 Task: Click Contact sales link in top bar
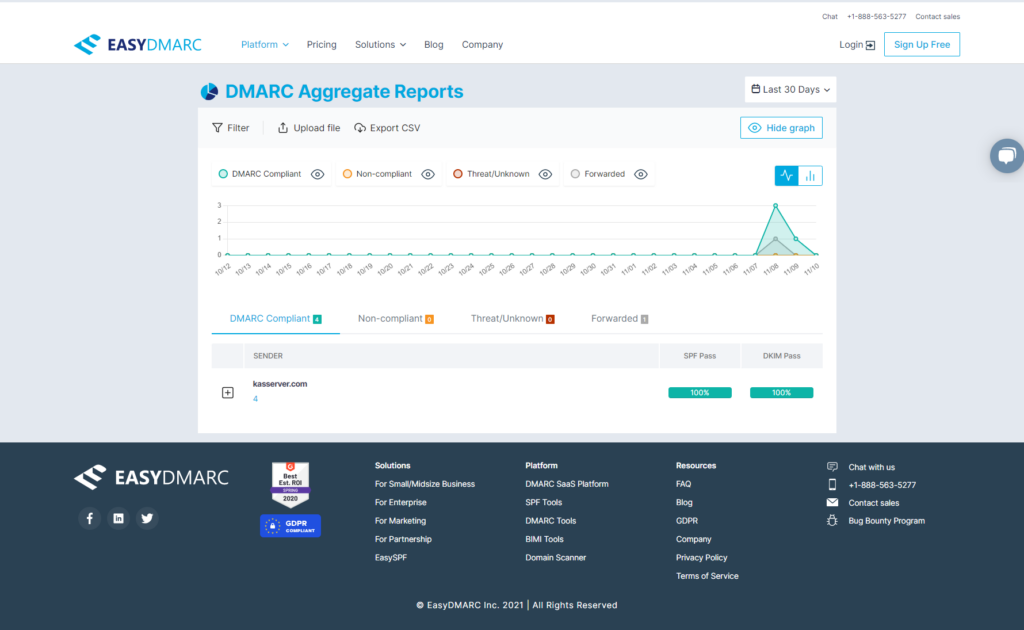tap(937, 16)
